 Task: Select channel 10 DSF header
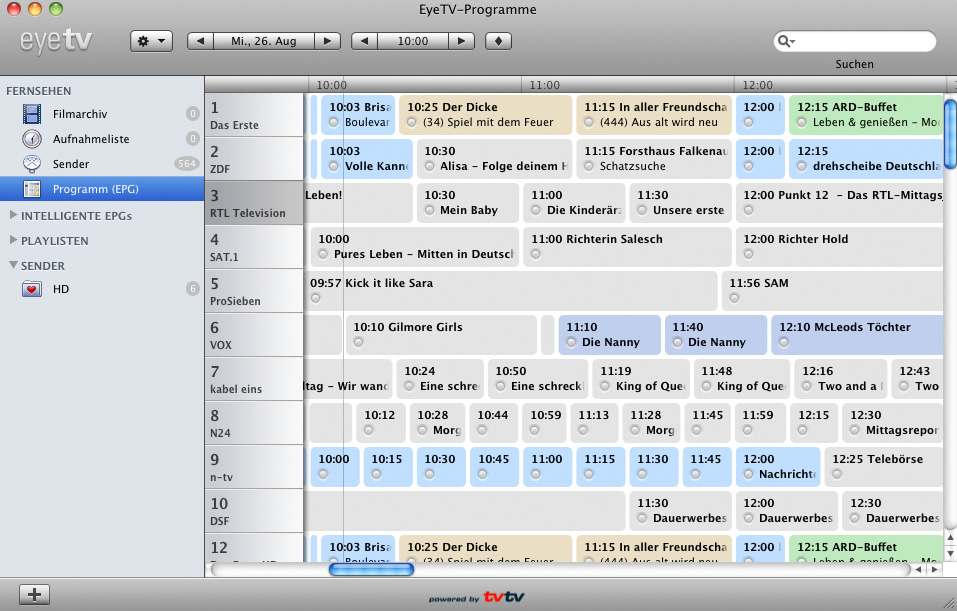tap(254, 510)
